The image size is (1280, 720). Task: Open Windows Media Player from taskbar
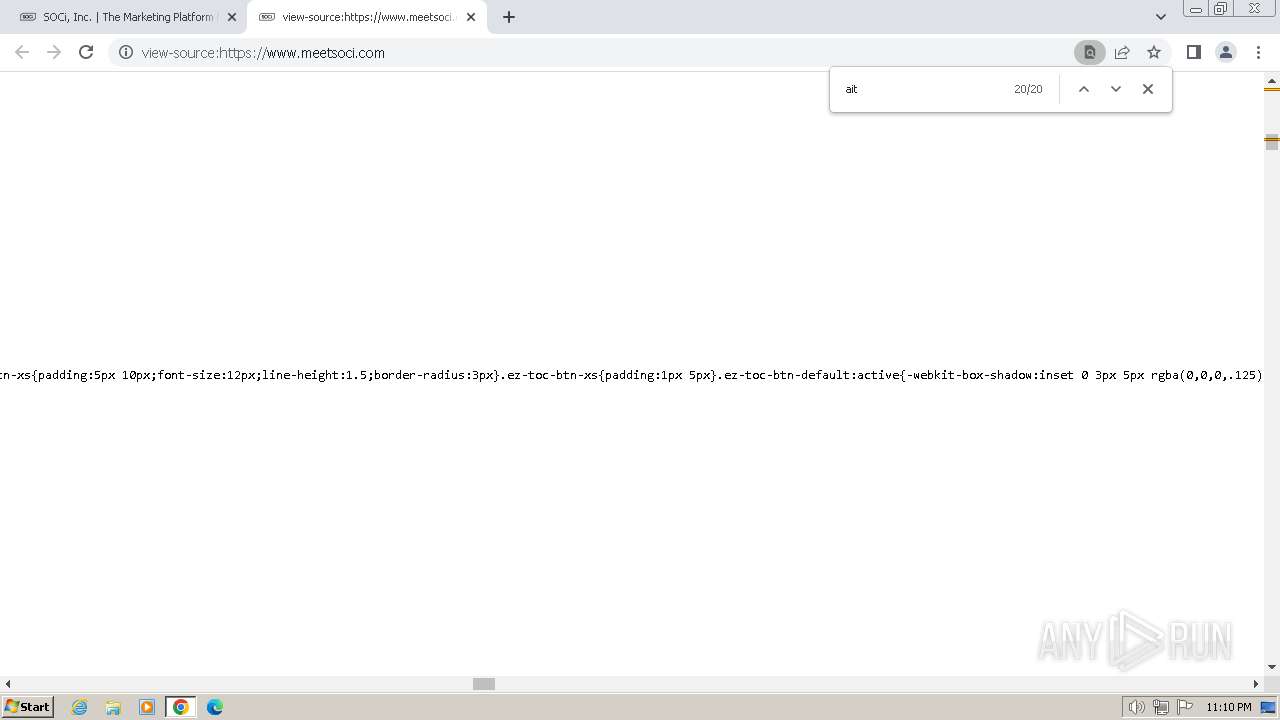(147, 707)
